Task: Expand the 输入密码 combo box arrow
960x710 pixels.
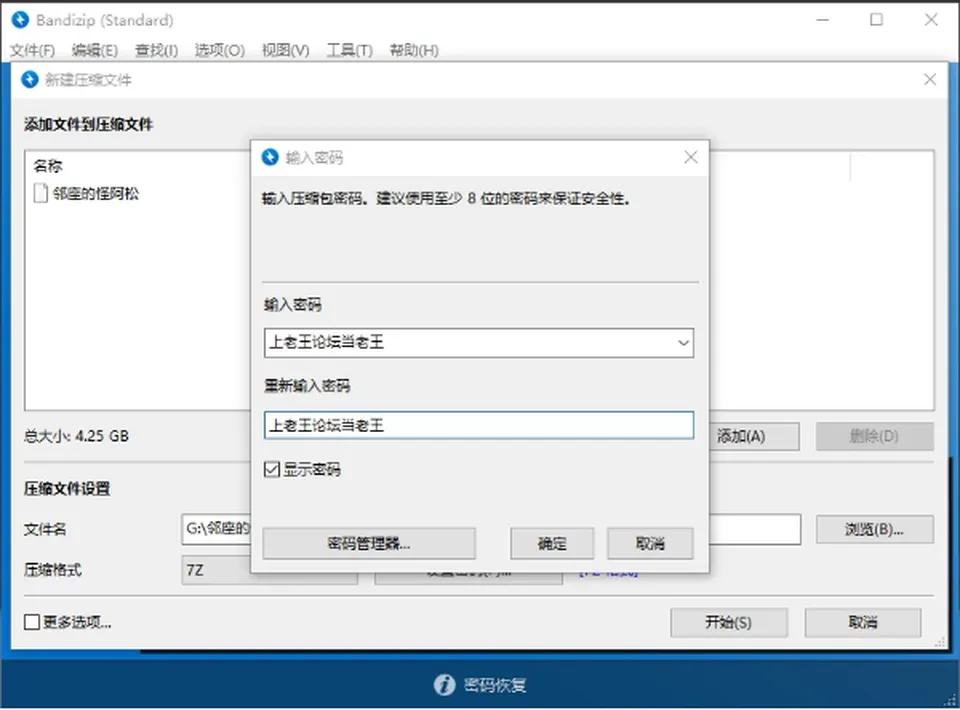Action: click(683, 343)
